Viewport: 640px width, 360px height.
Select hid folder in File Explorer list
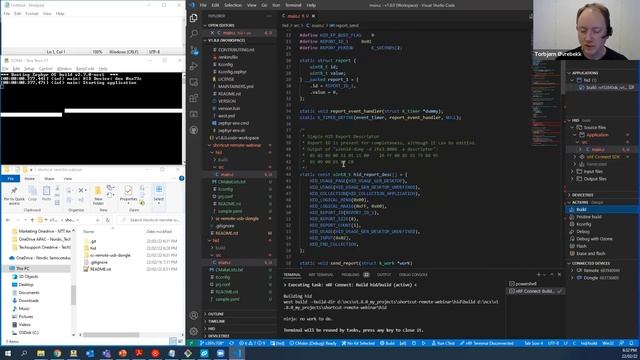[93, 248]
